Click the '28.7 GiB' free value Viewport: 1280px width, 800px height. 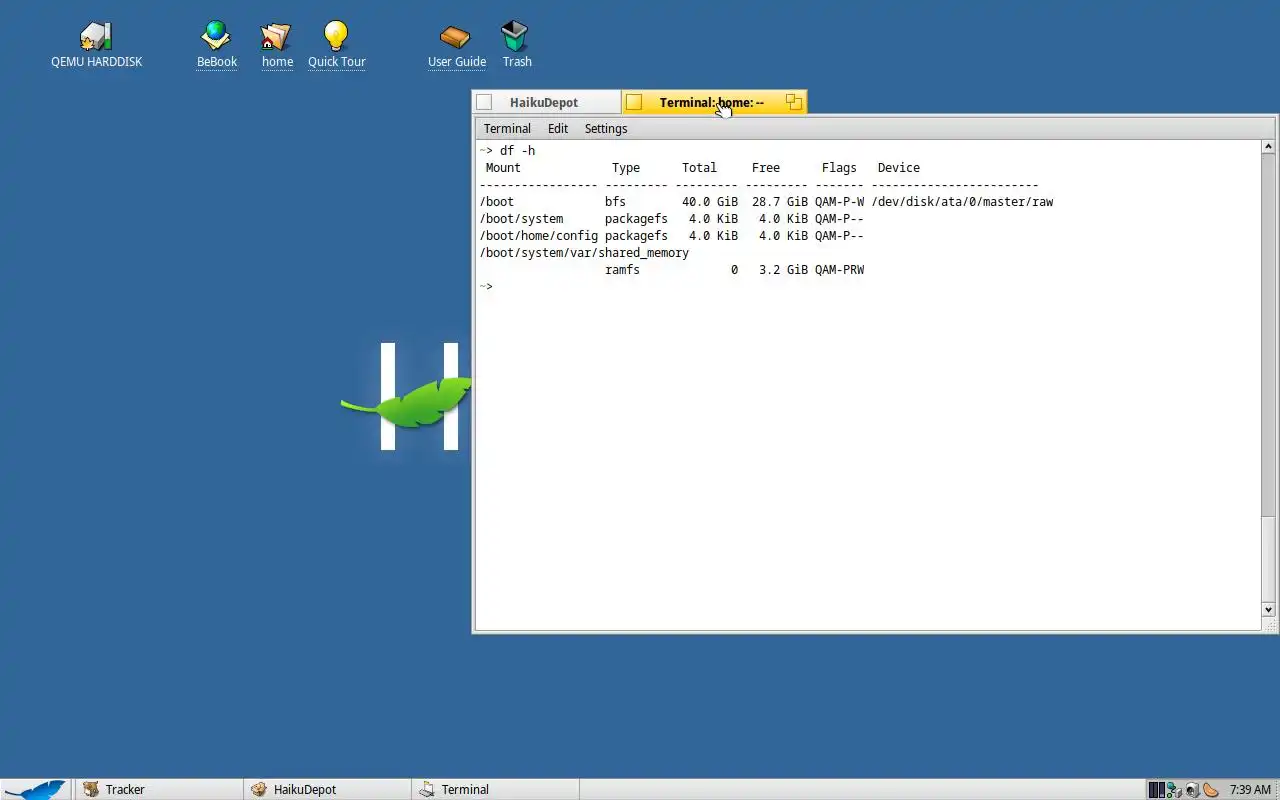coord(780,202)
